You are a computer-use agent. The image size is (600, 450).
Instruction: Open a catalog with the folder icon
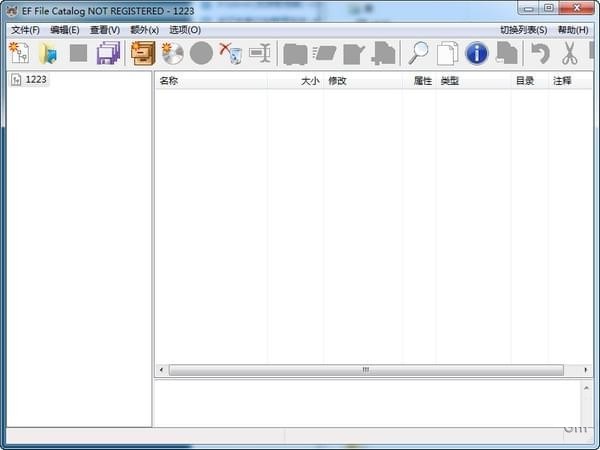click(48, 53)
